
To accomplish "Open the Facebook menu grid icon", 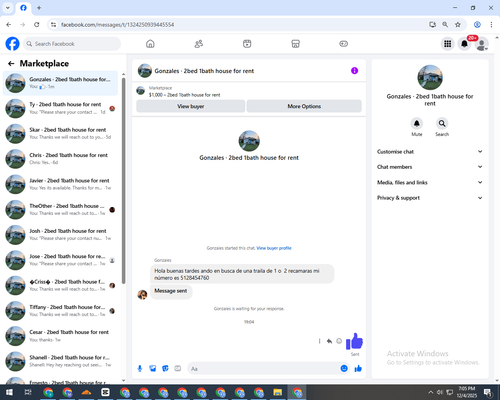I will point(448,44).
